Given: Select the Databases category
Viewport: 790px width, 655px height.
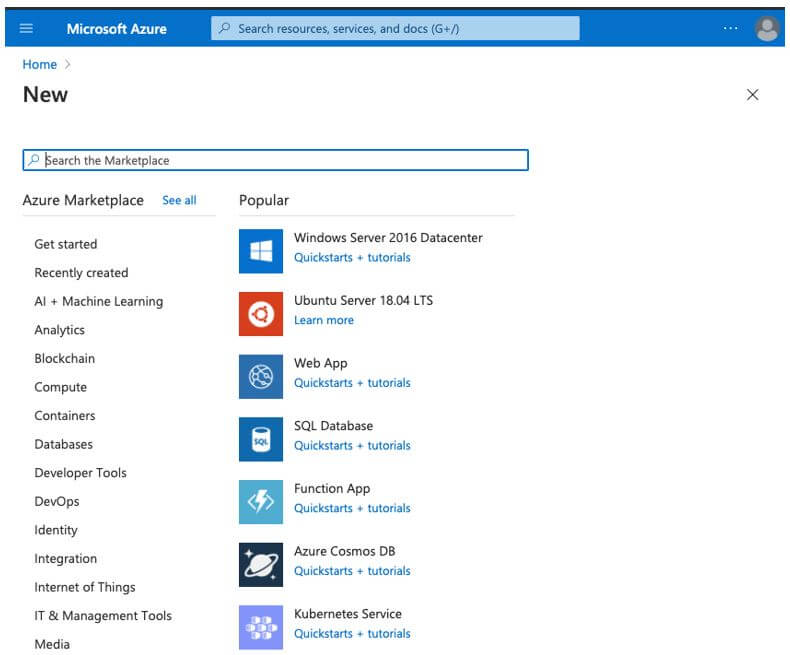Looking at the screenshot, I should click(63, 444).
